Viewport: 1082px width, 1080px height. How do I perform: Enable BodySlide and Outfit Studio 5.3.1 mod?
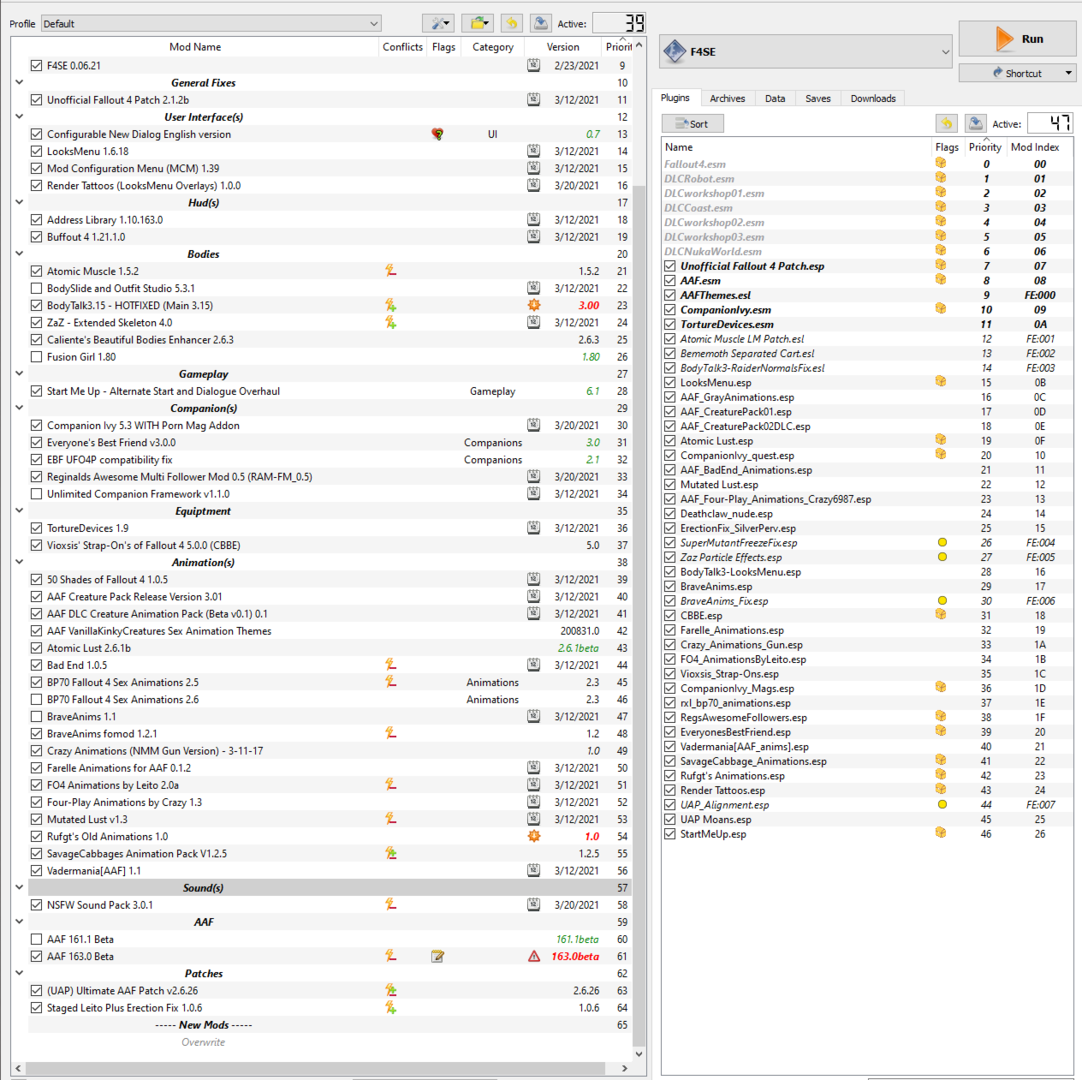coord(37,288)
